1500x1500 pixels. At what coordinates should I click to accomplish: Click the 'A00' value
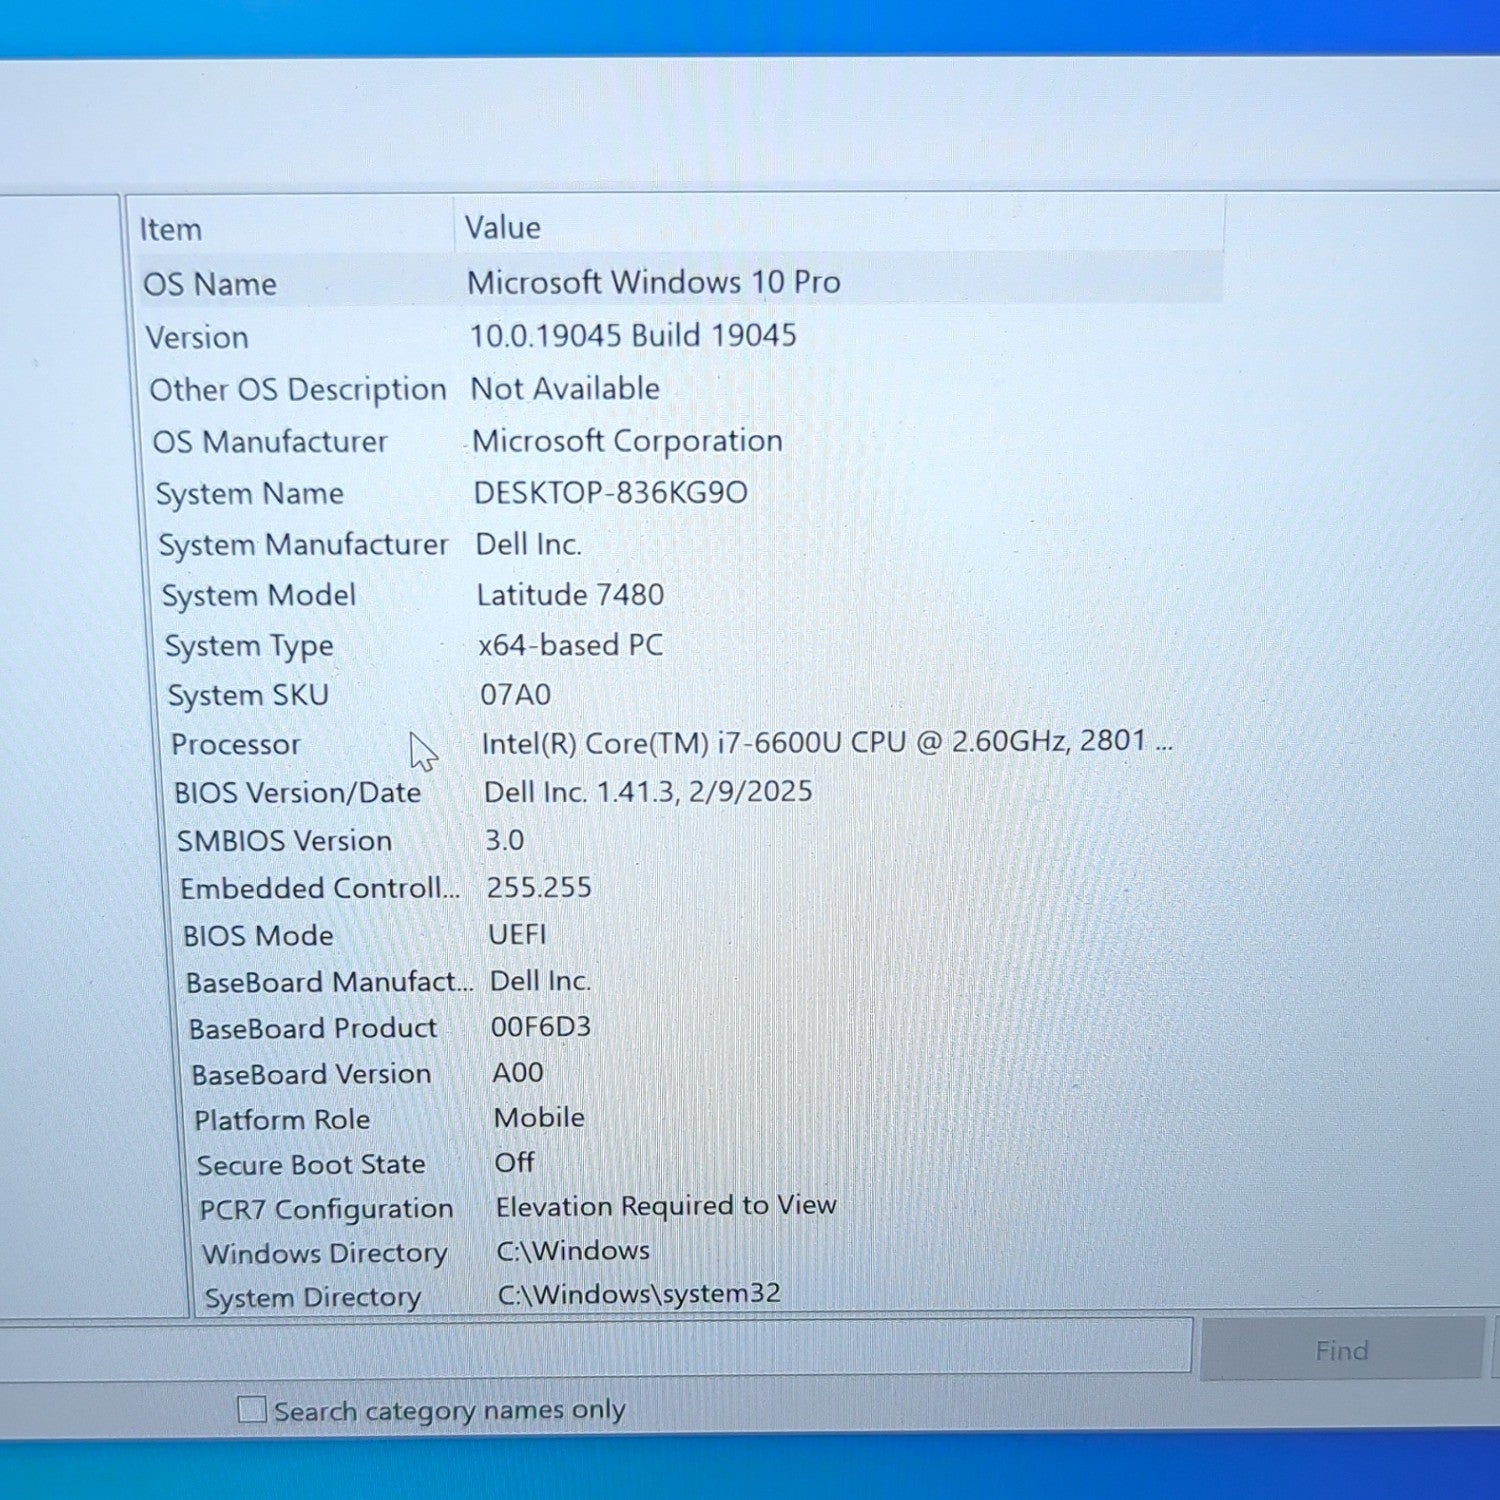519,1073
